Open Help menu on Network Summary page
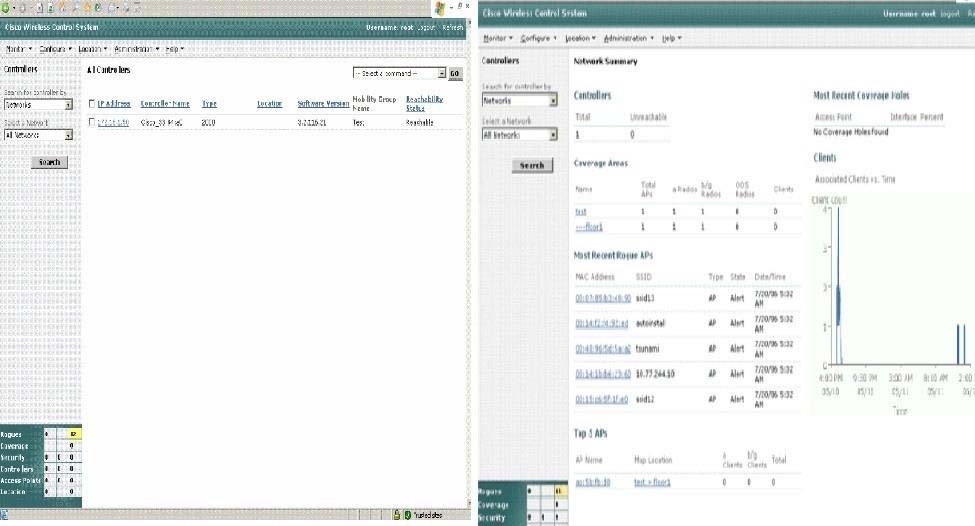Viewport: 975px width, 526px height. coord(672,39)
